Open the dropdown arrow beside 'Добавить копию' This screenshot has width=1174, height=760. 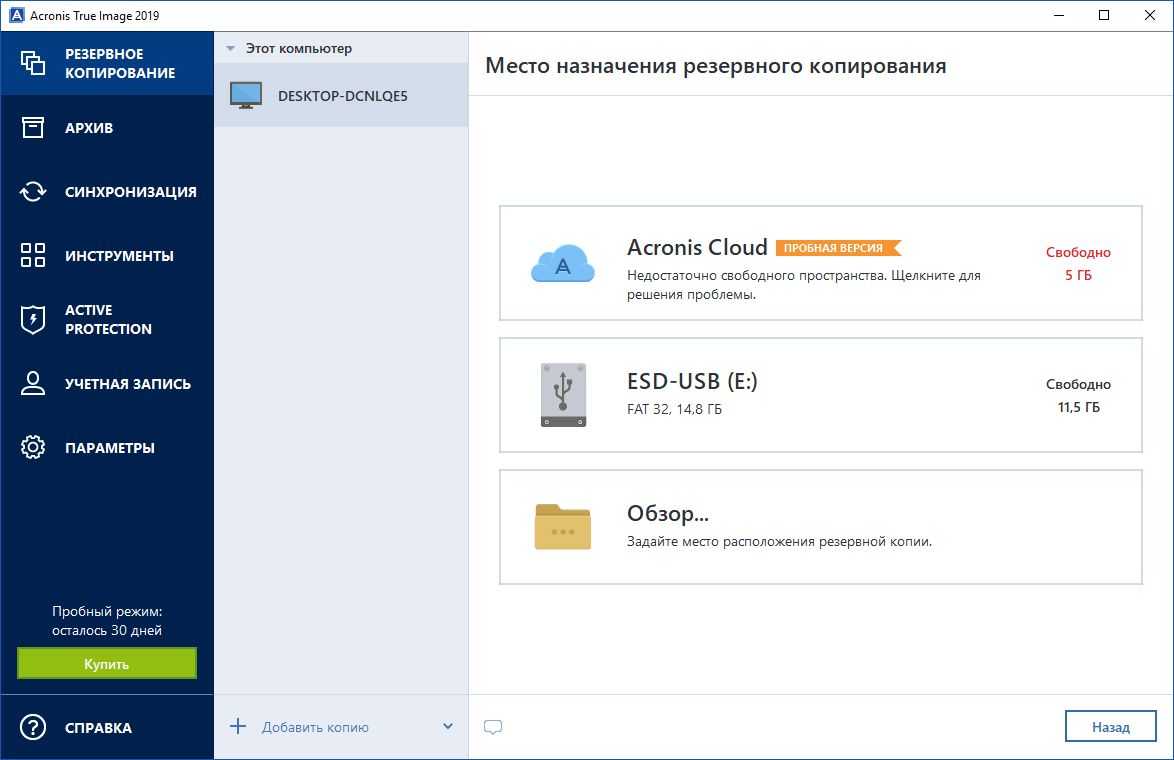point(448,727)
